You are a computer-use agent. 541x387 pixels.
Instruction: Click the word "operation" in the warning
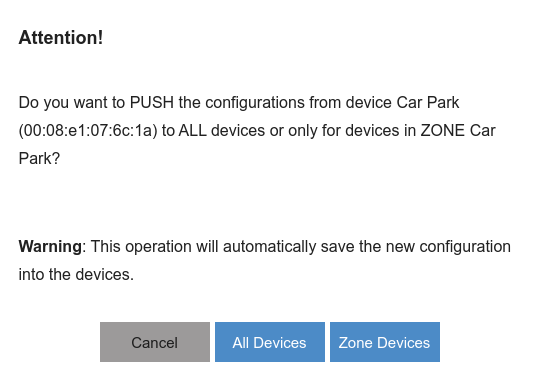[x=158, y=247]
